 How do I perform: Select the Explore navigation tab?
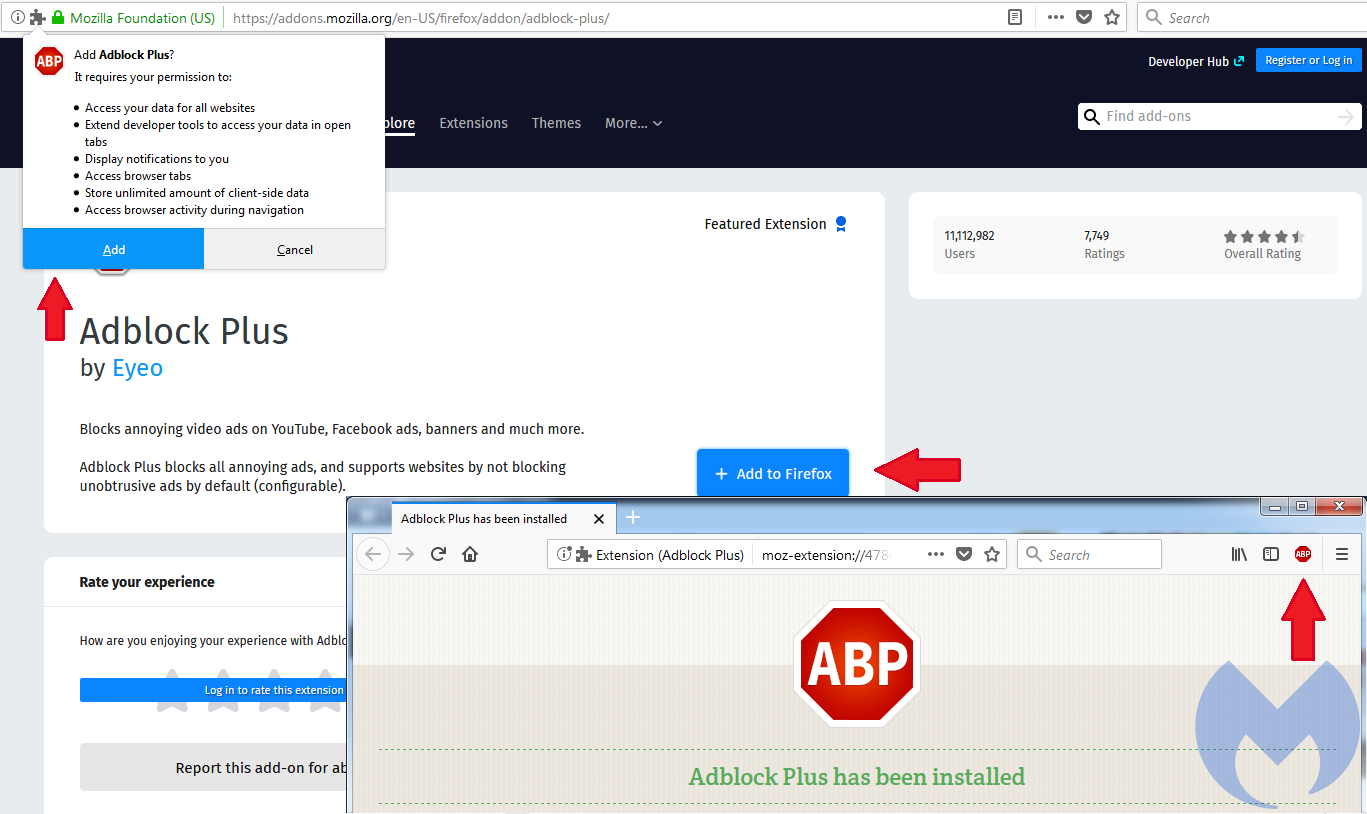point(400,123)
